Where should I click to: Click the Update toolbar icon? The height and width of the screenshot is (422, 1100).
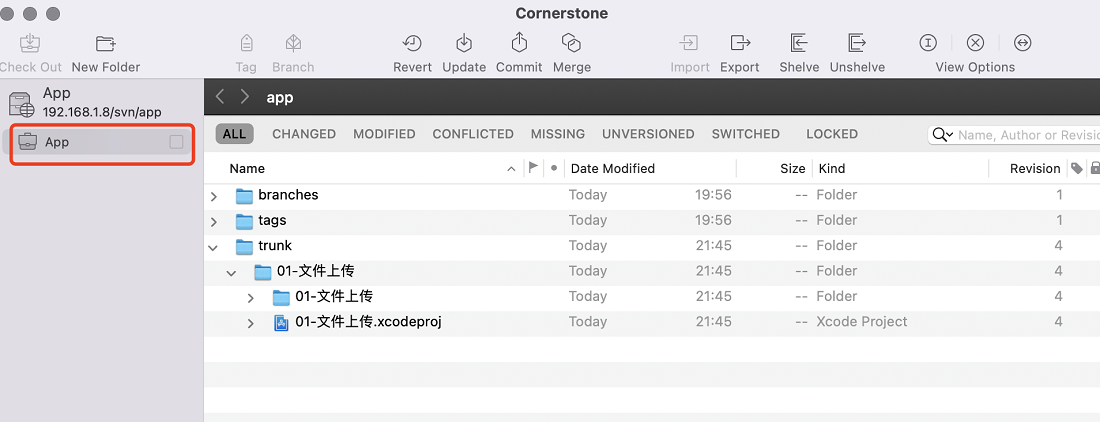point(464,43)
